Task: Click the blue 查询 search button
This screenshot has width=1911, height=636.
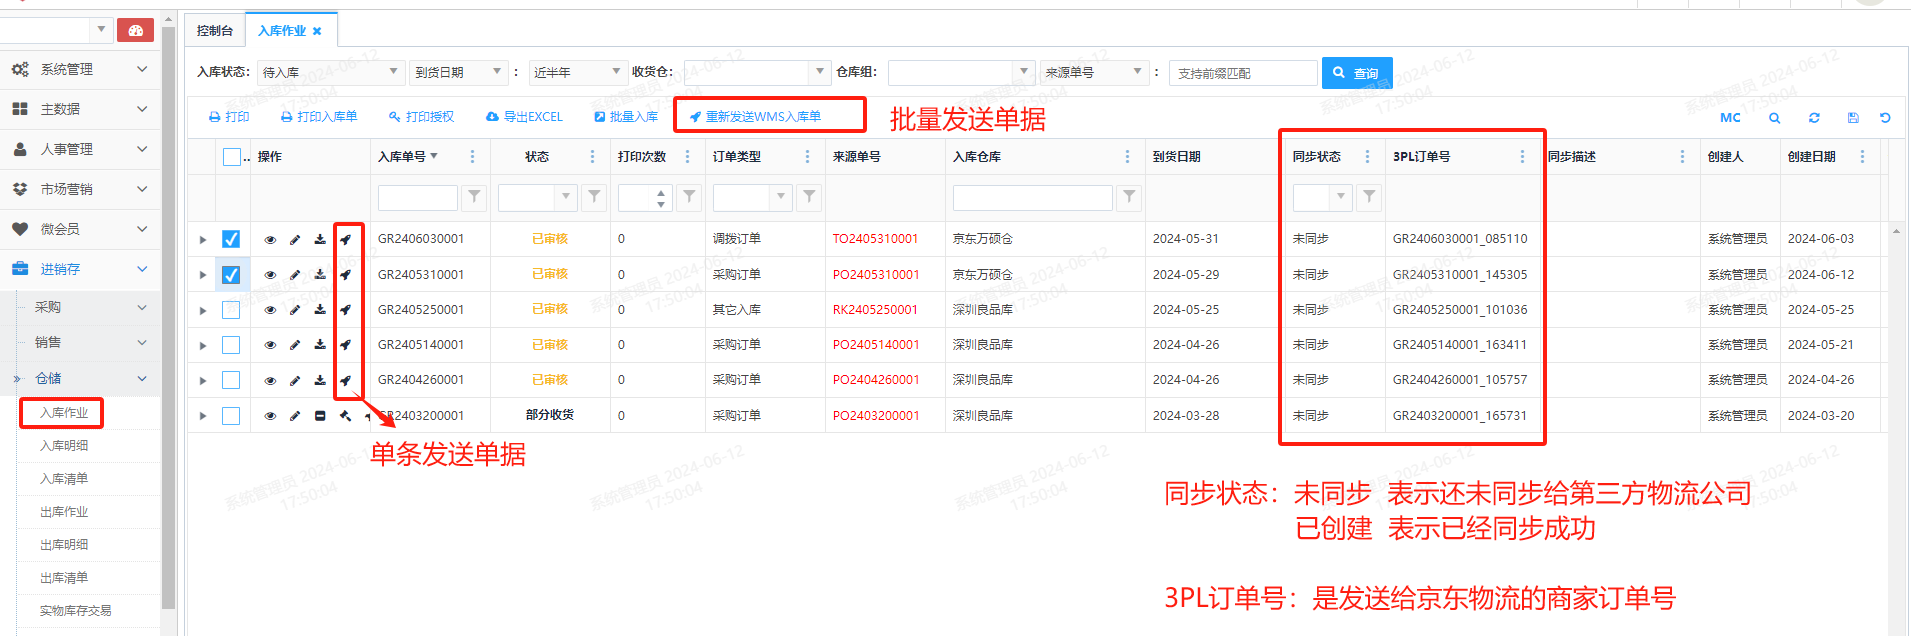Action: point(1356,73)
